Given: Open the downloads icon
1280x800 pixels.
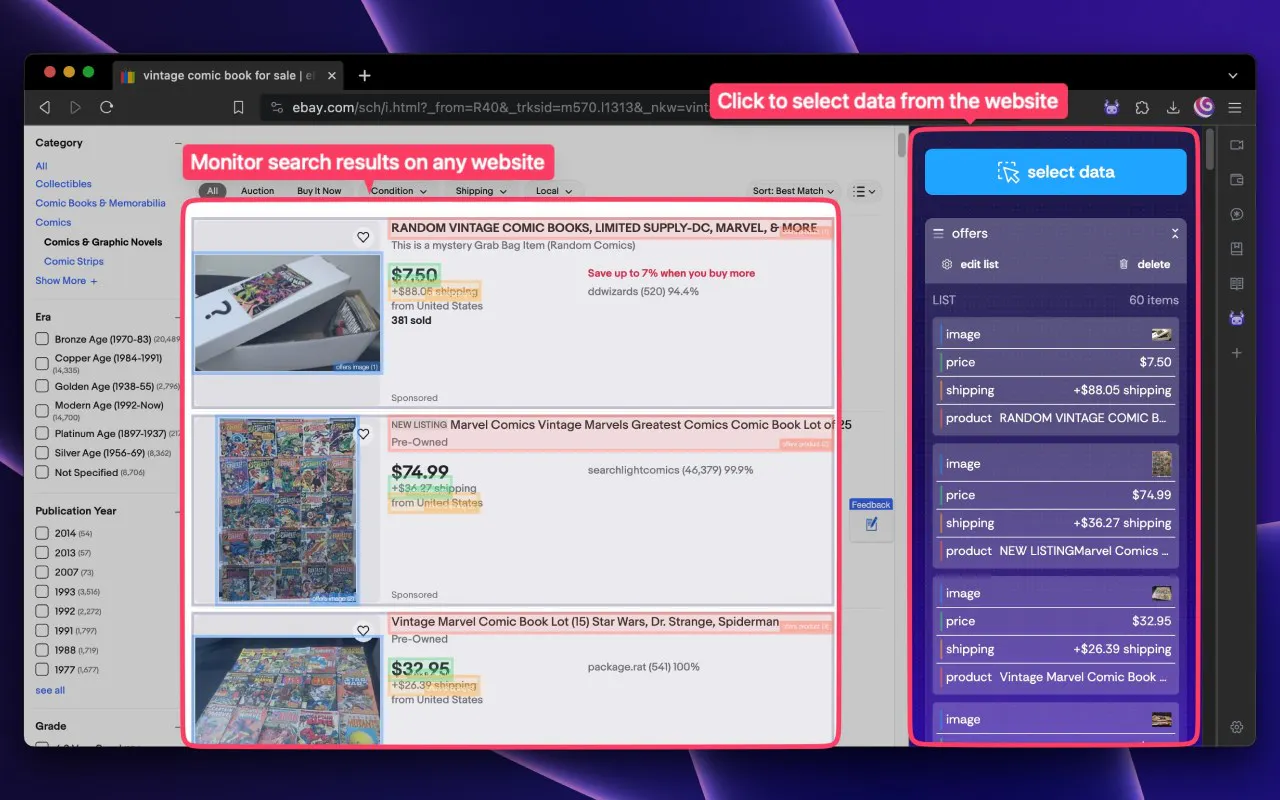Looking at the screenshot, I should [x=1173, y=107].
